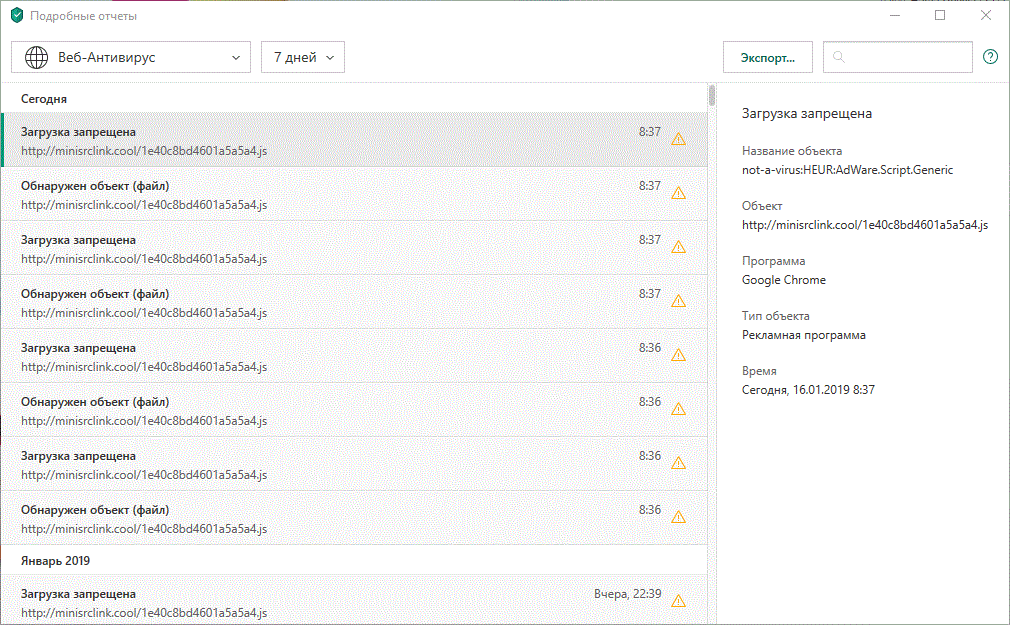Viewport: 1010px width, 625px height.
Task: Click warning triangle on first Обнаружен объект entry
Action: (678, 193)
